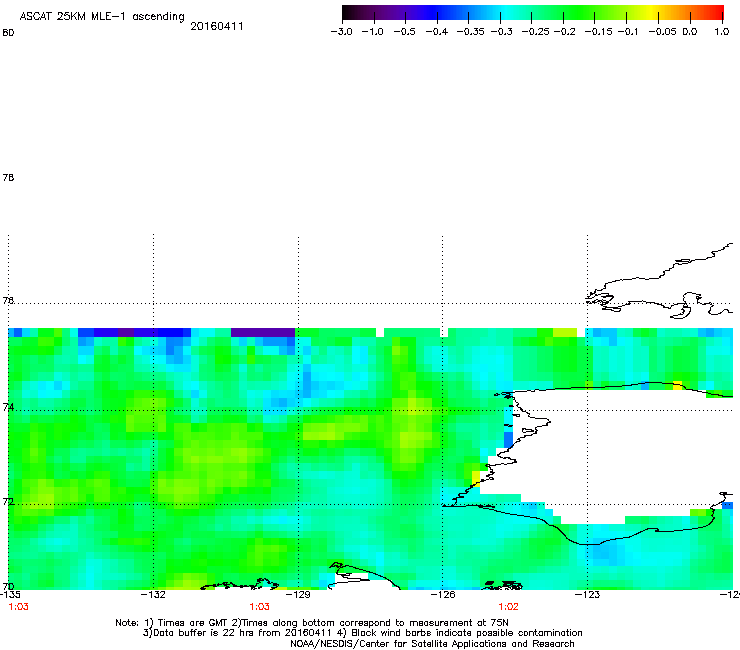Click the longitude label -123
The height and width of the screenshot is (650, 740).
pos(587,595)
